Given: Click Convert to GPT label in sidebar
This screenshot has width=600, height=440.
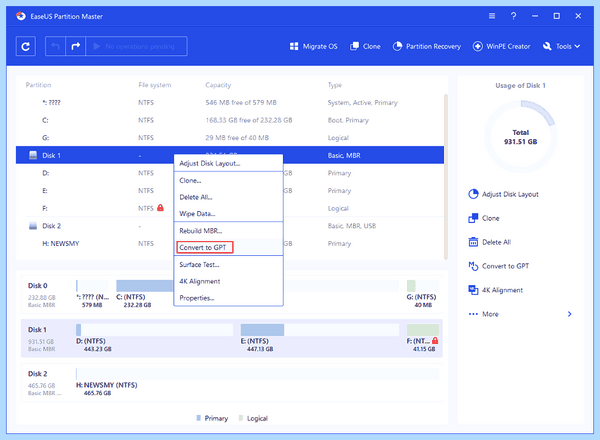Looking at the screenshot, I should [x=505, y=266].
